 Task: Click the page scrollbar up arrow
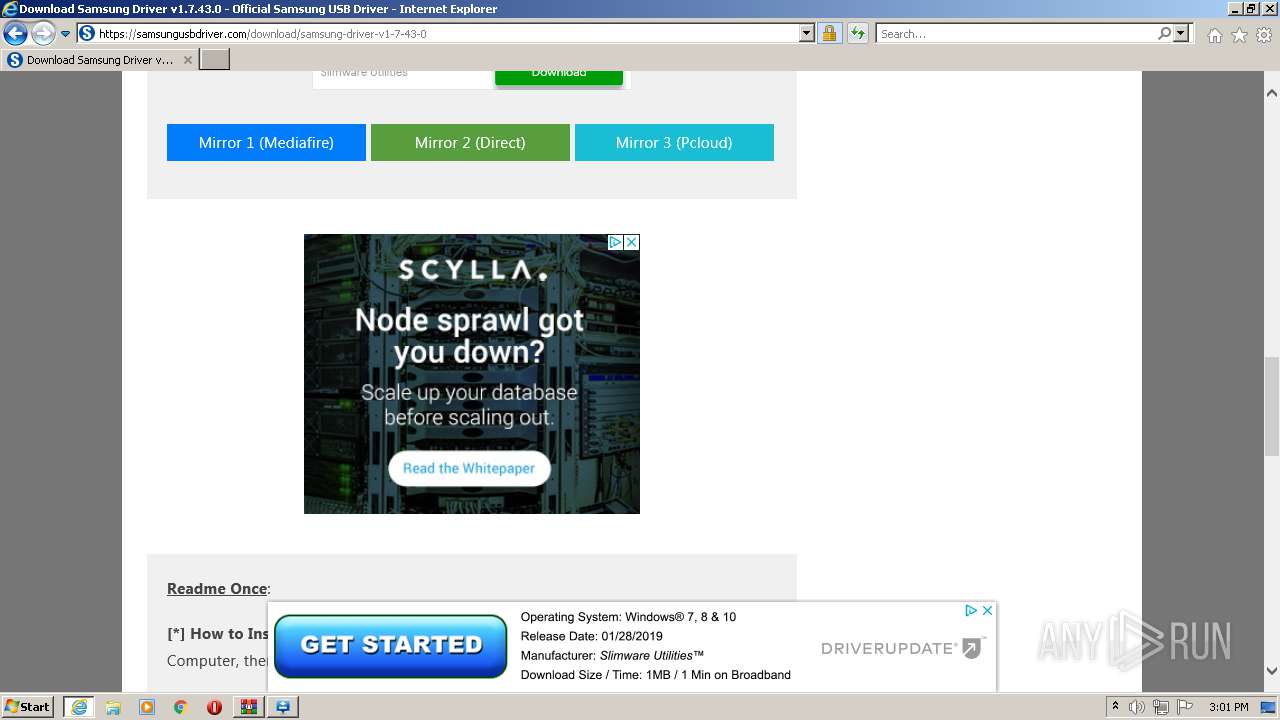tap(1271, 93)
